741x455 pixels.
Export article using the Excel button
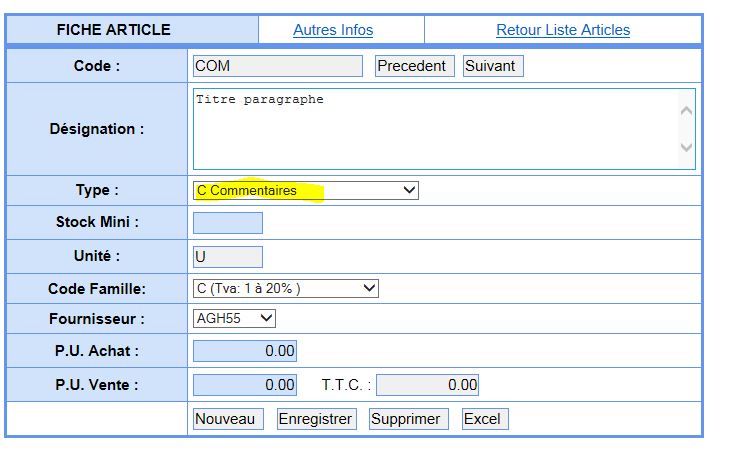pyautogui.click(x=485, y=419)
